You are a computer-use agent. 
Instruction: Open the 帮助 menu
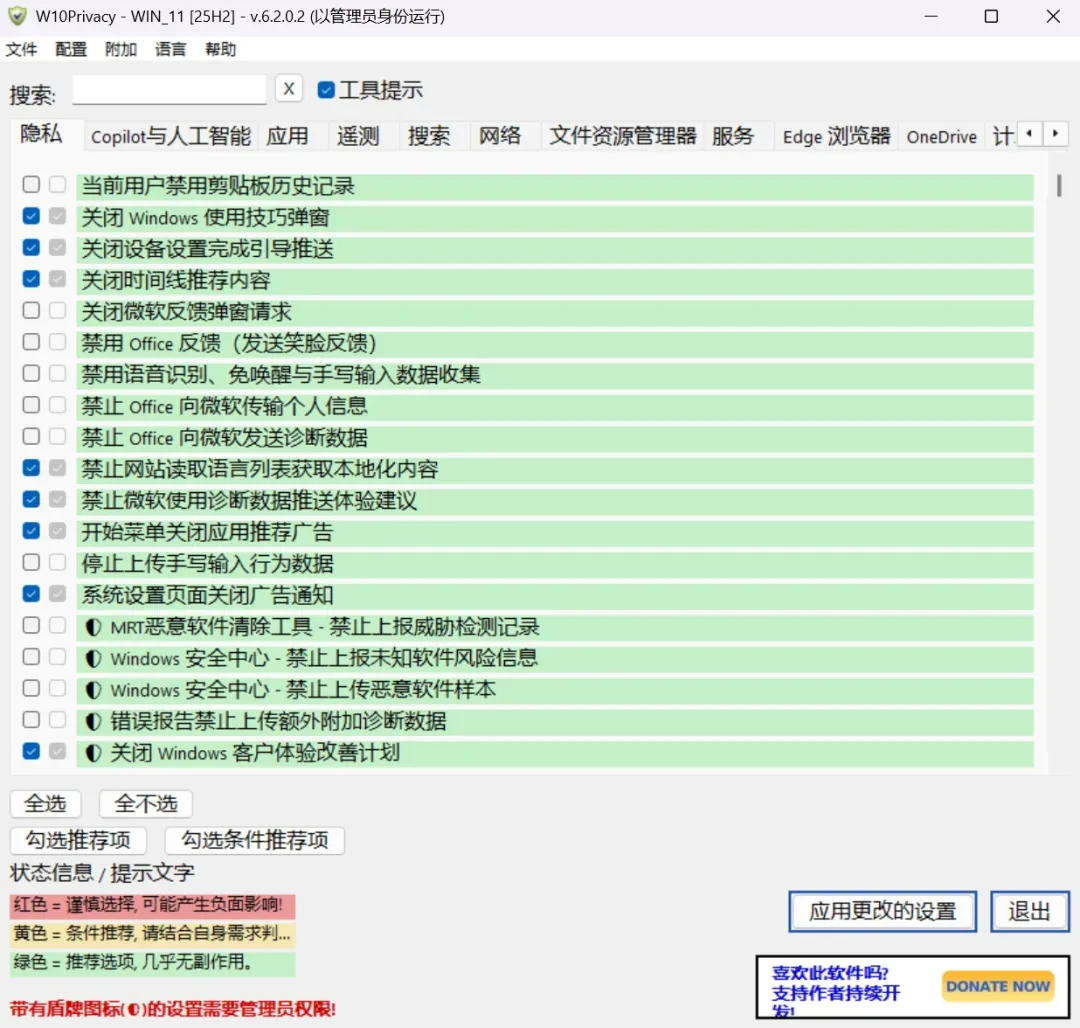coord(220,50)
